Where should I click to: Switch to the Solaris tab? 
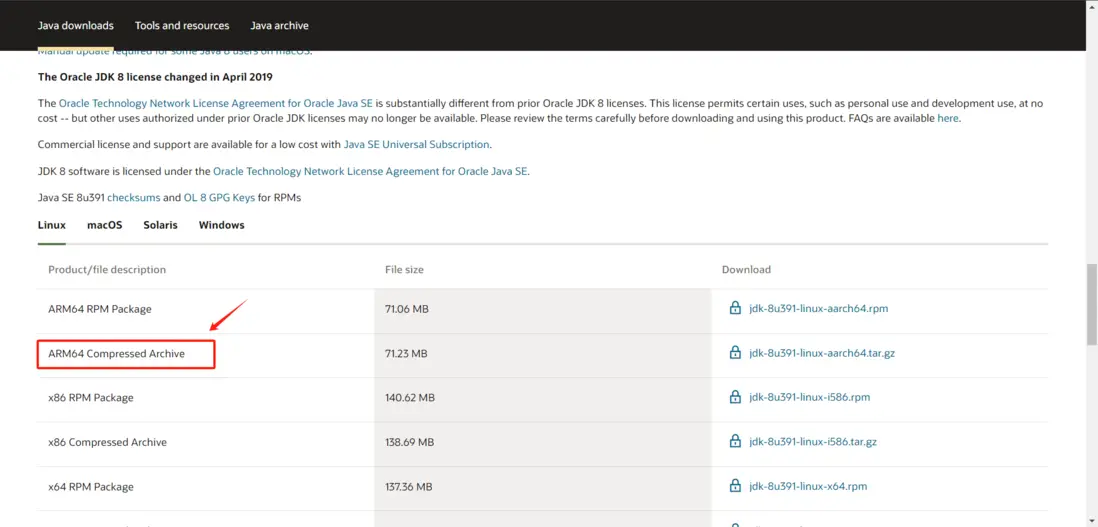tap(160, 225)
